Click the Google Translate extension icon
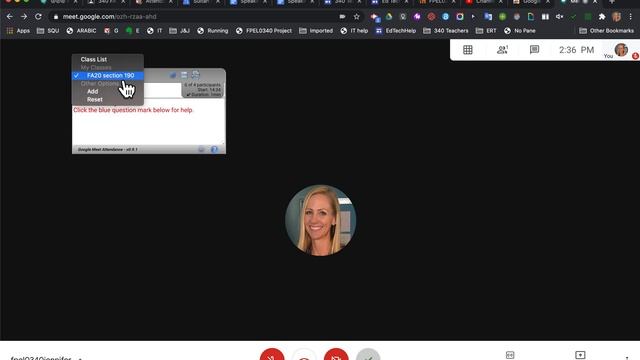This screenshot has height=360, width=640. [x=488, y=17]
